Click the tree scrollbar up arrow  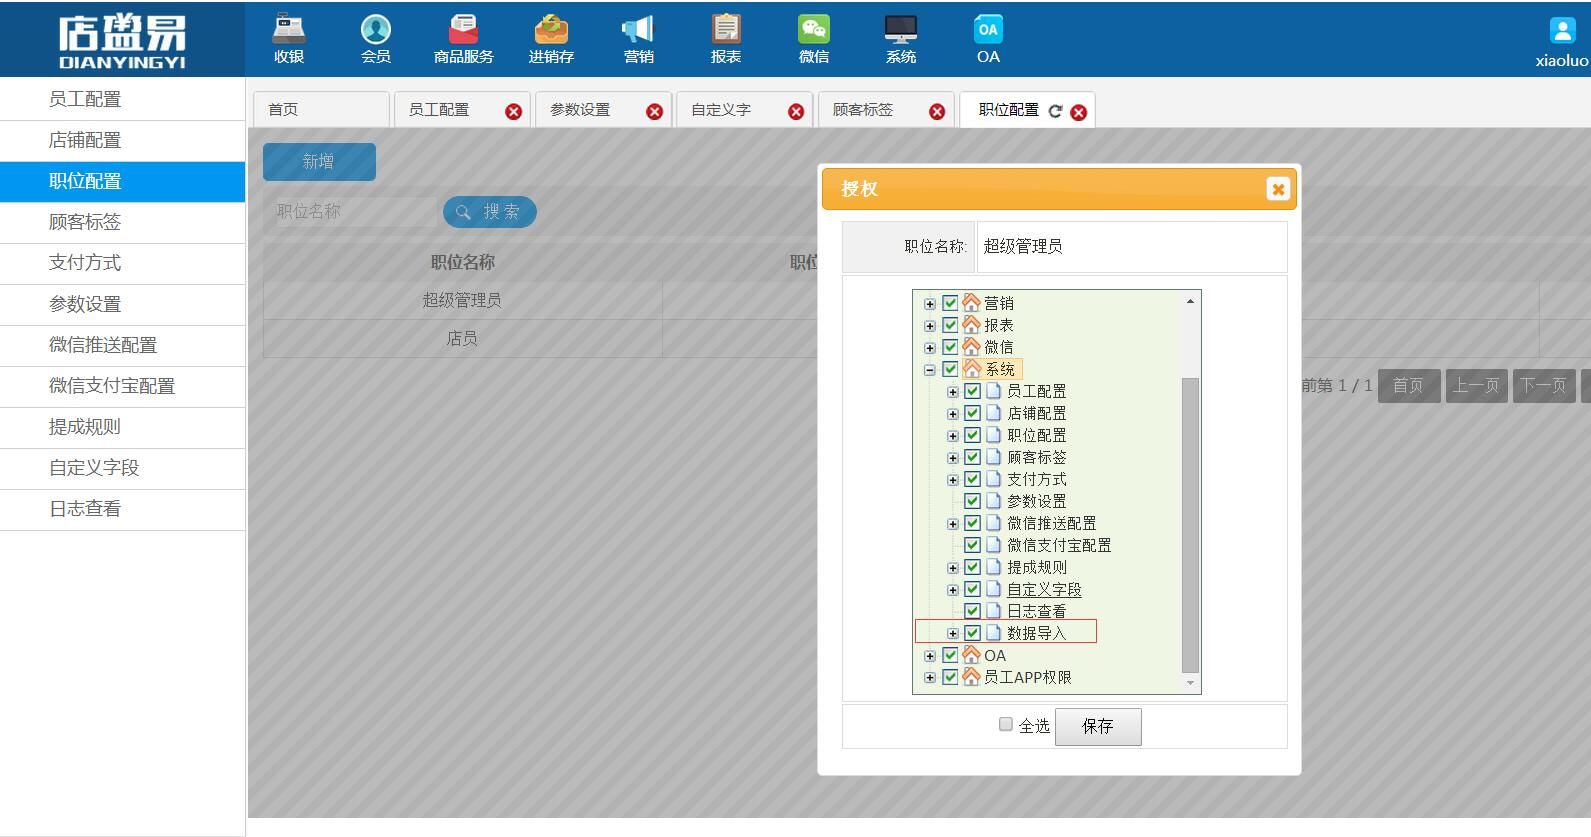click(x=1190, y=301)
